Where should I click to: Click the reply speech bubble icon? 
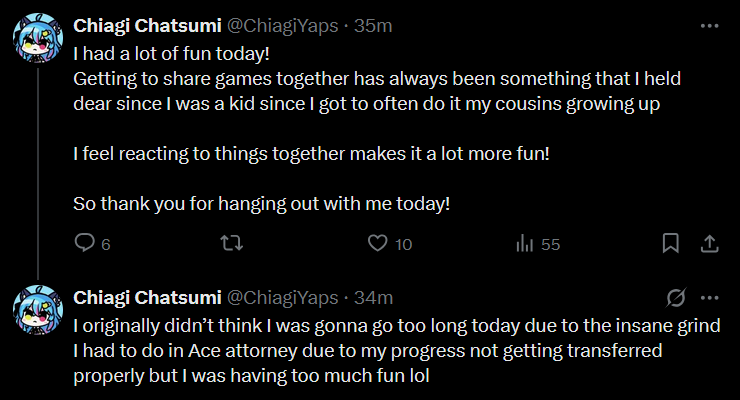86,243
